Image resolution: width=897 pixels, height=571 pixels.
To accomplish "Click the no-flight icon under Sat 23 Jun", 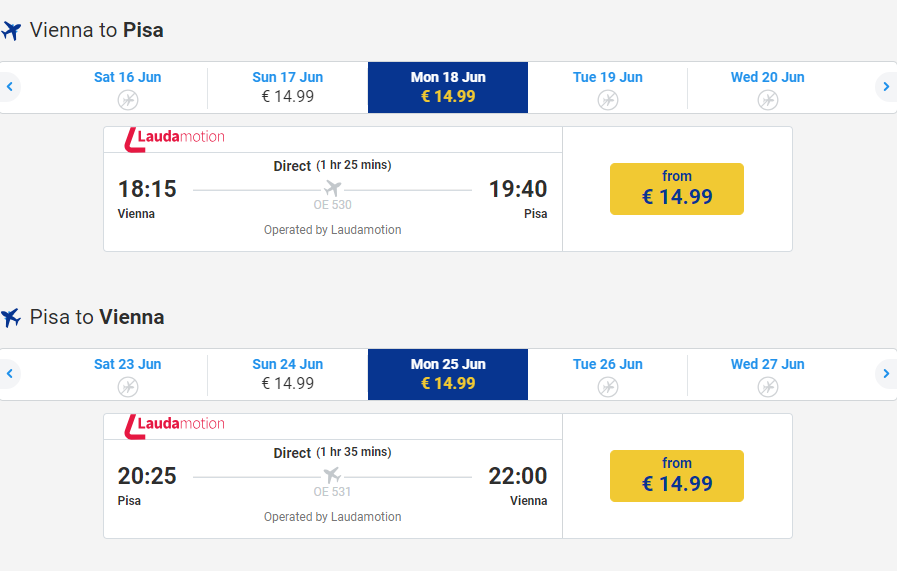I will (x=128, y=386).
